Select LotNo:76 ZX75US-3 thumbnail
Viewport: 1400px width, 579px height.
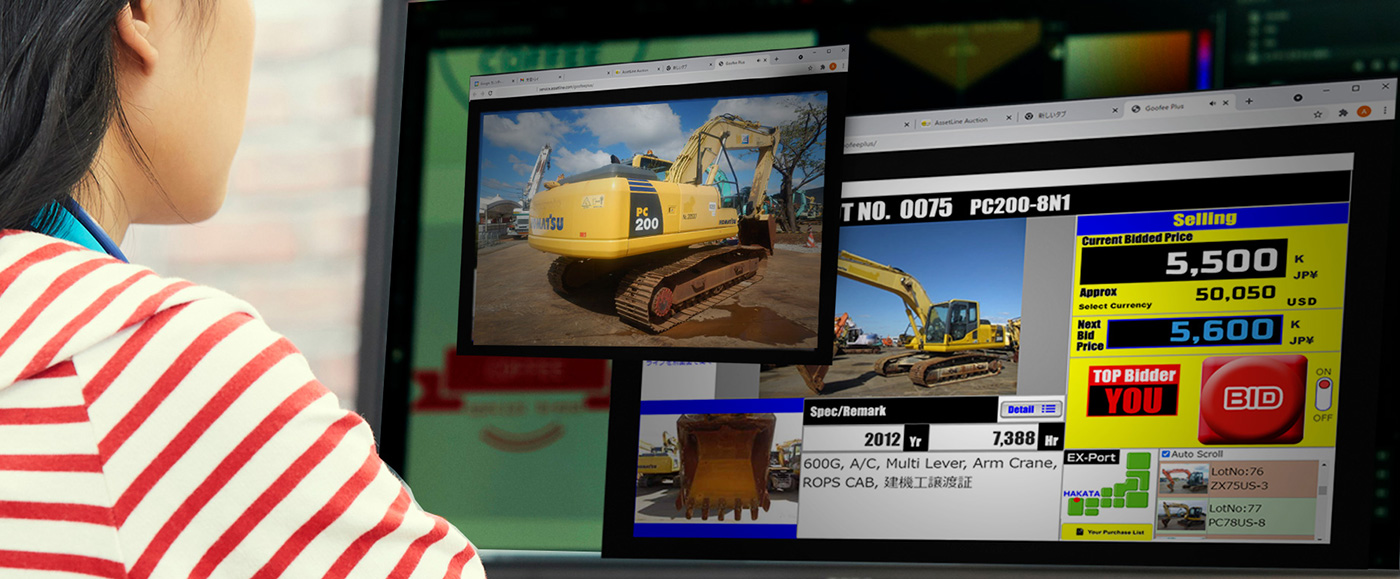[x=1183, y=478]
